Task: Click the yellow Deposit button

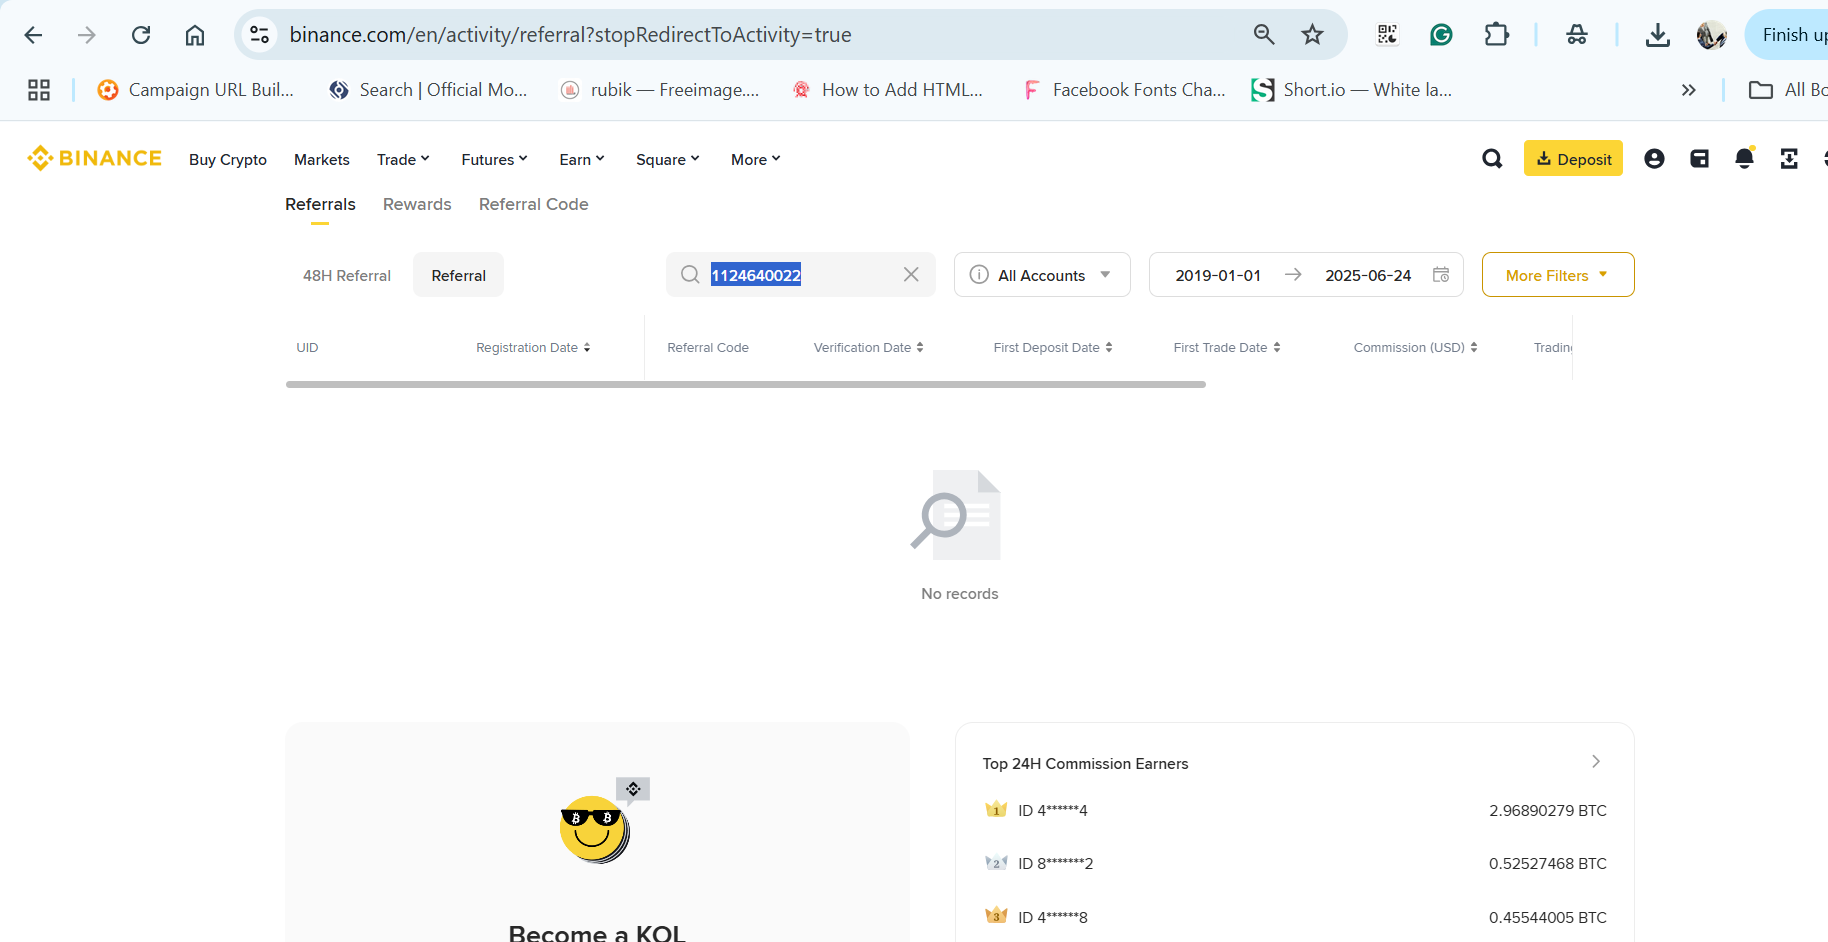Action: (x=1573, y=158)
